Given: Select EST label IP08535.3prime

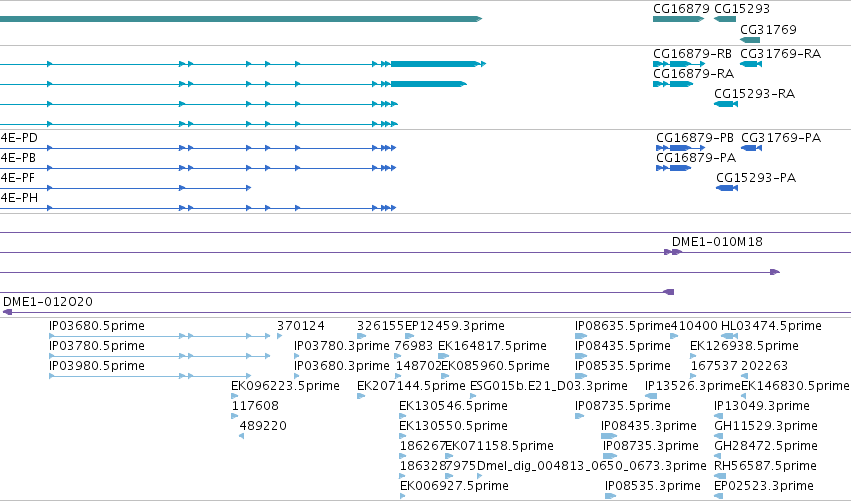Looking at the screenshot, I should 653,486.
